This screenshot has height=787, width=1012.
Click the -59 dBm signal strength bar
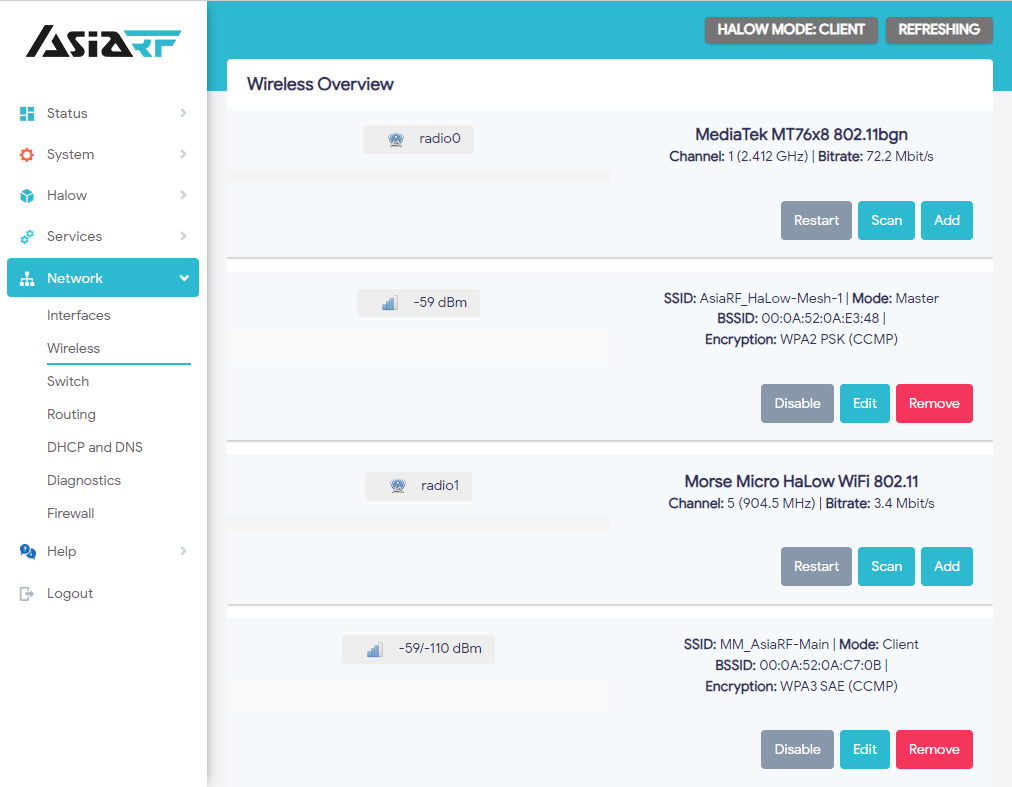pos(418,302)
